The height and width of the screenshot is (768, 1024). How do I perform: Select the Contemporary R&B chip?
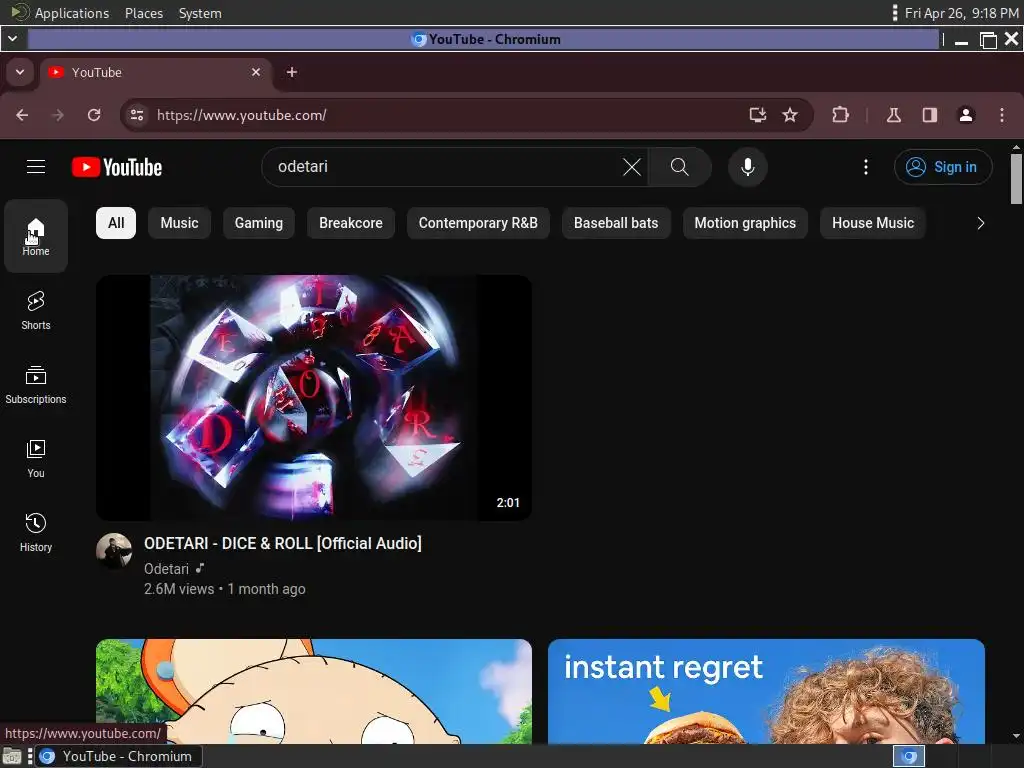pos(478,223)
